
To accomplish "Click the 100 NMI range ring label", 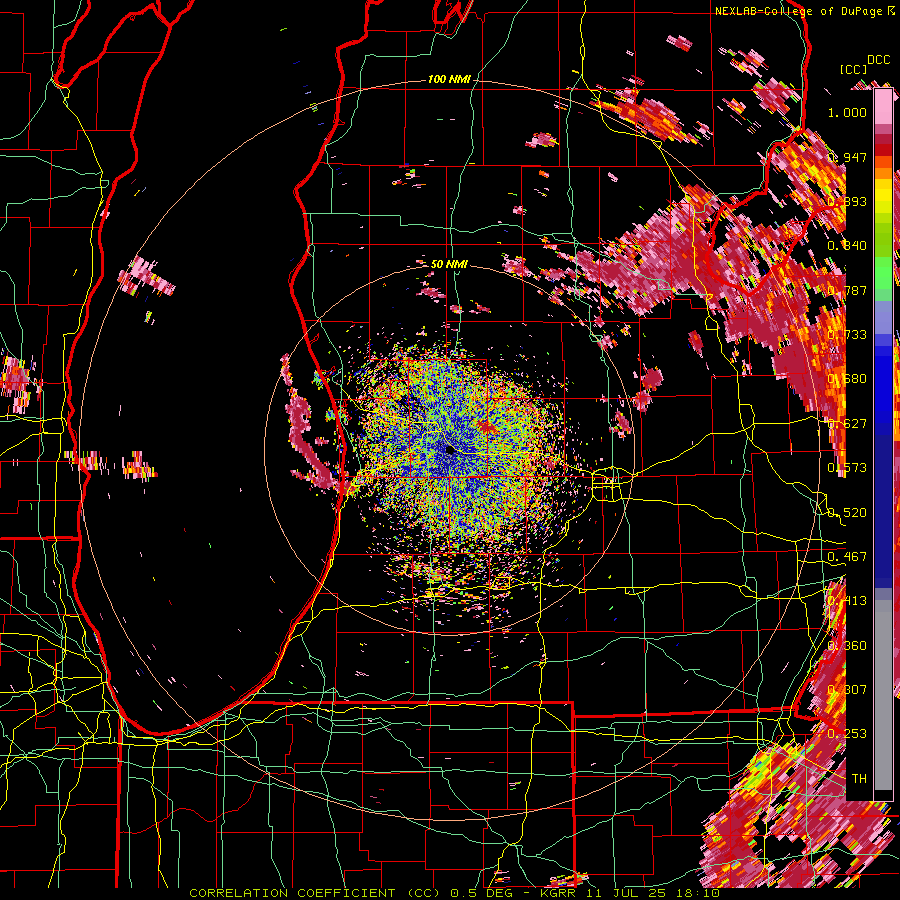I will (x=448, y=79).
